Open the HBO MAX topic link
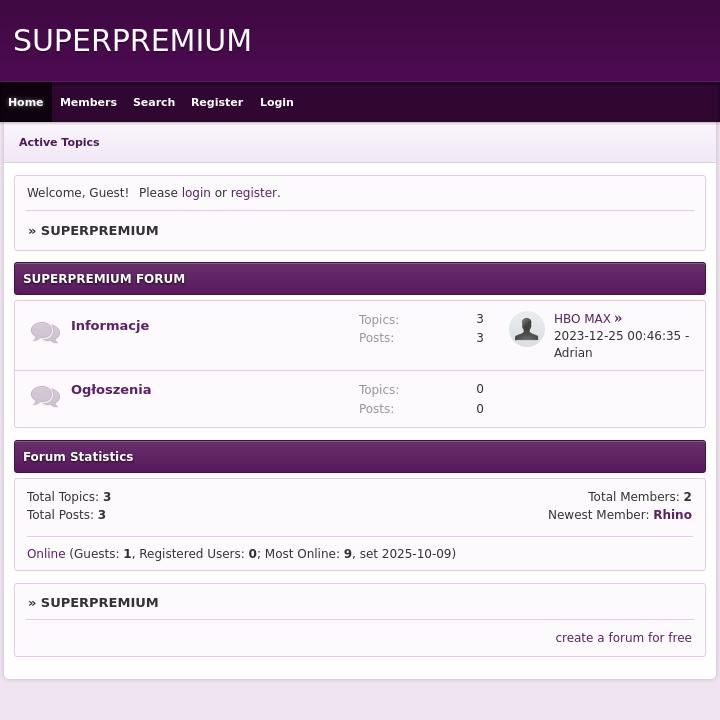Image resolution: width=720 pixels, height=720 pixels. (582, 319)
